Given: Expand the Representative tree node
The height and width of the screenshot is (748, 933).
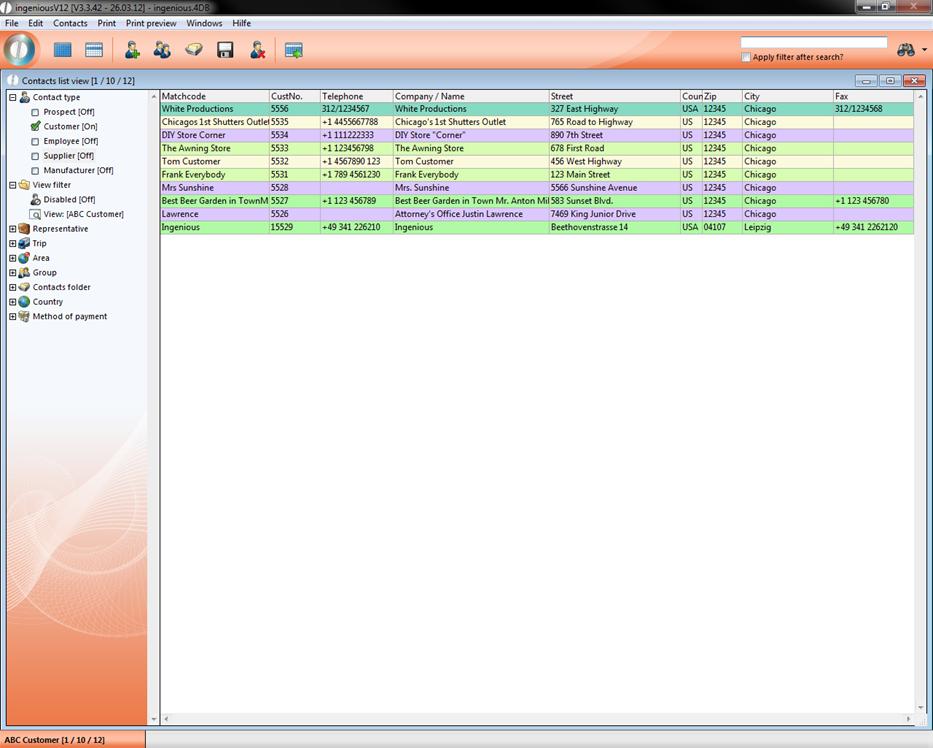Looking at the screenshot, I should [13, 229].
